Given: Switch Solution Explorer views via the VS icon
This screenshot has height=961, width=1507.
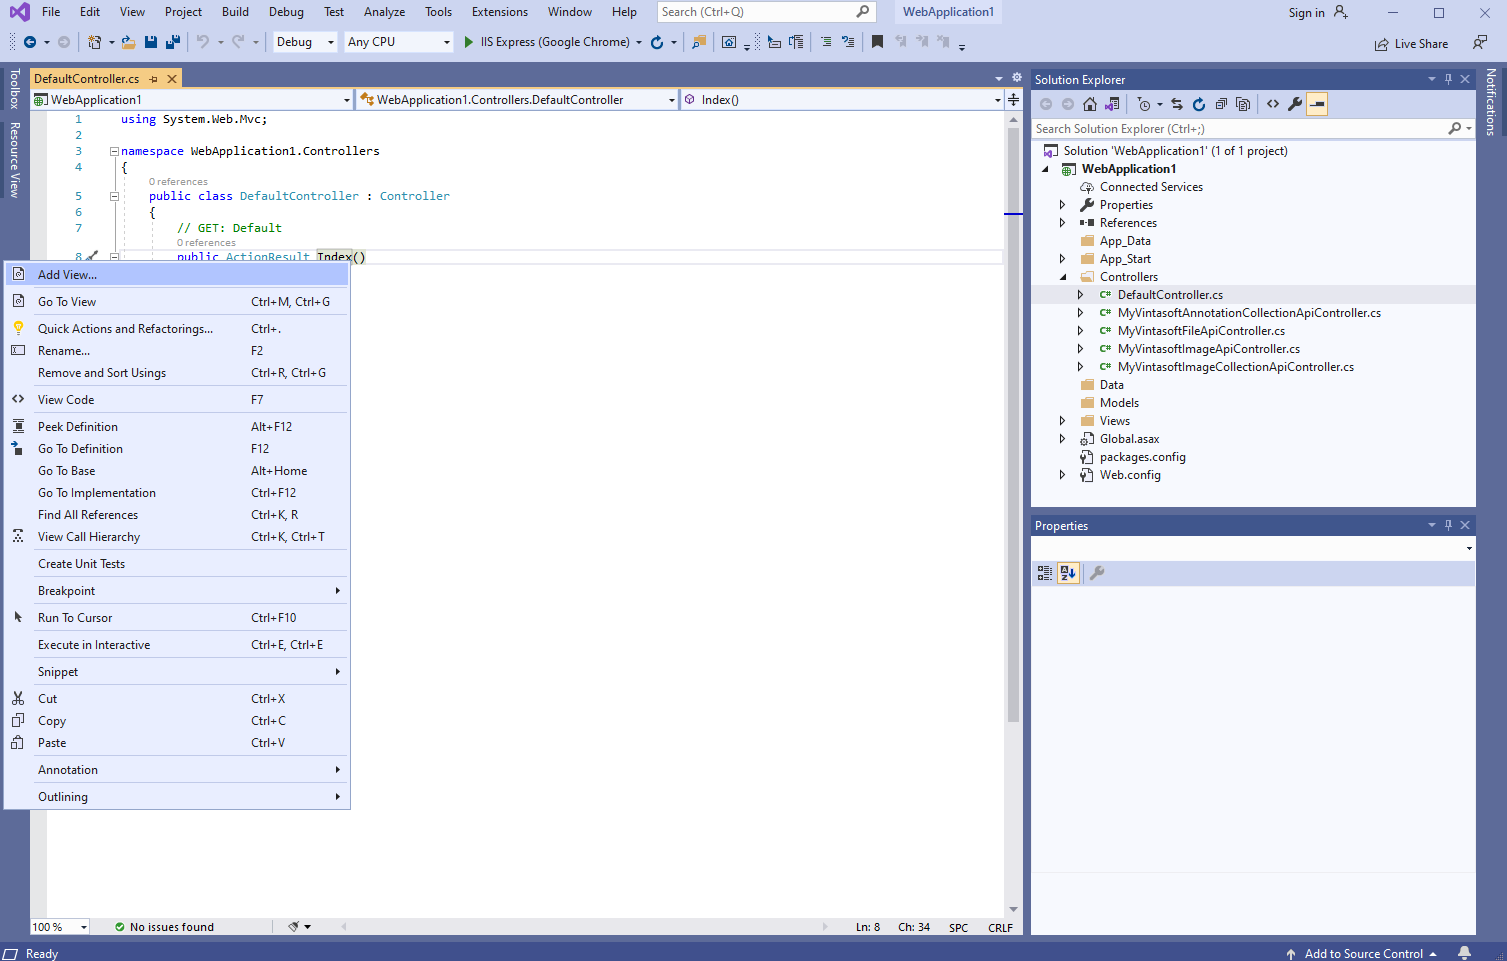Looking at the screenshot, I should point(1112,104).
